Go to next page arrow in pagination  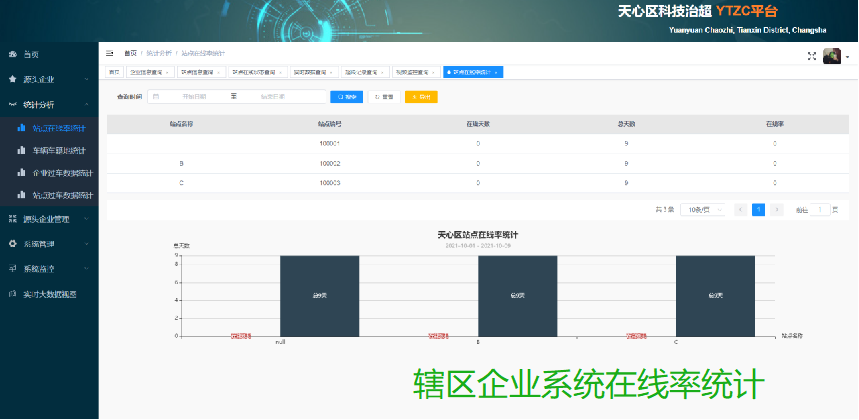point(777,210)
